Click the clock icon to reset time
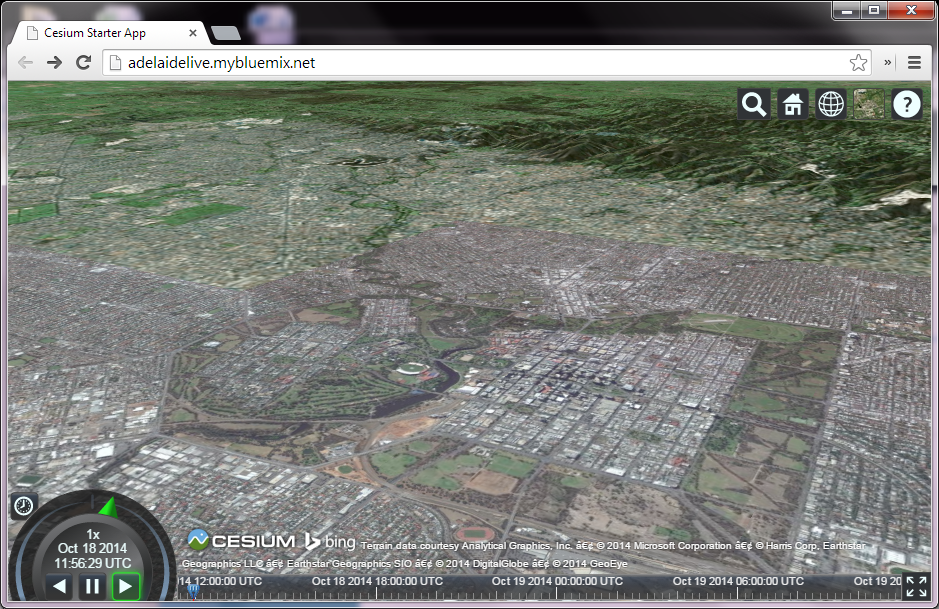This screenshot has width=939, height=609. (24, 506)
